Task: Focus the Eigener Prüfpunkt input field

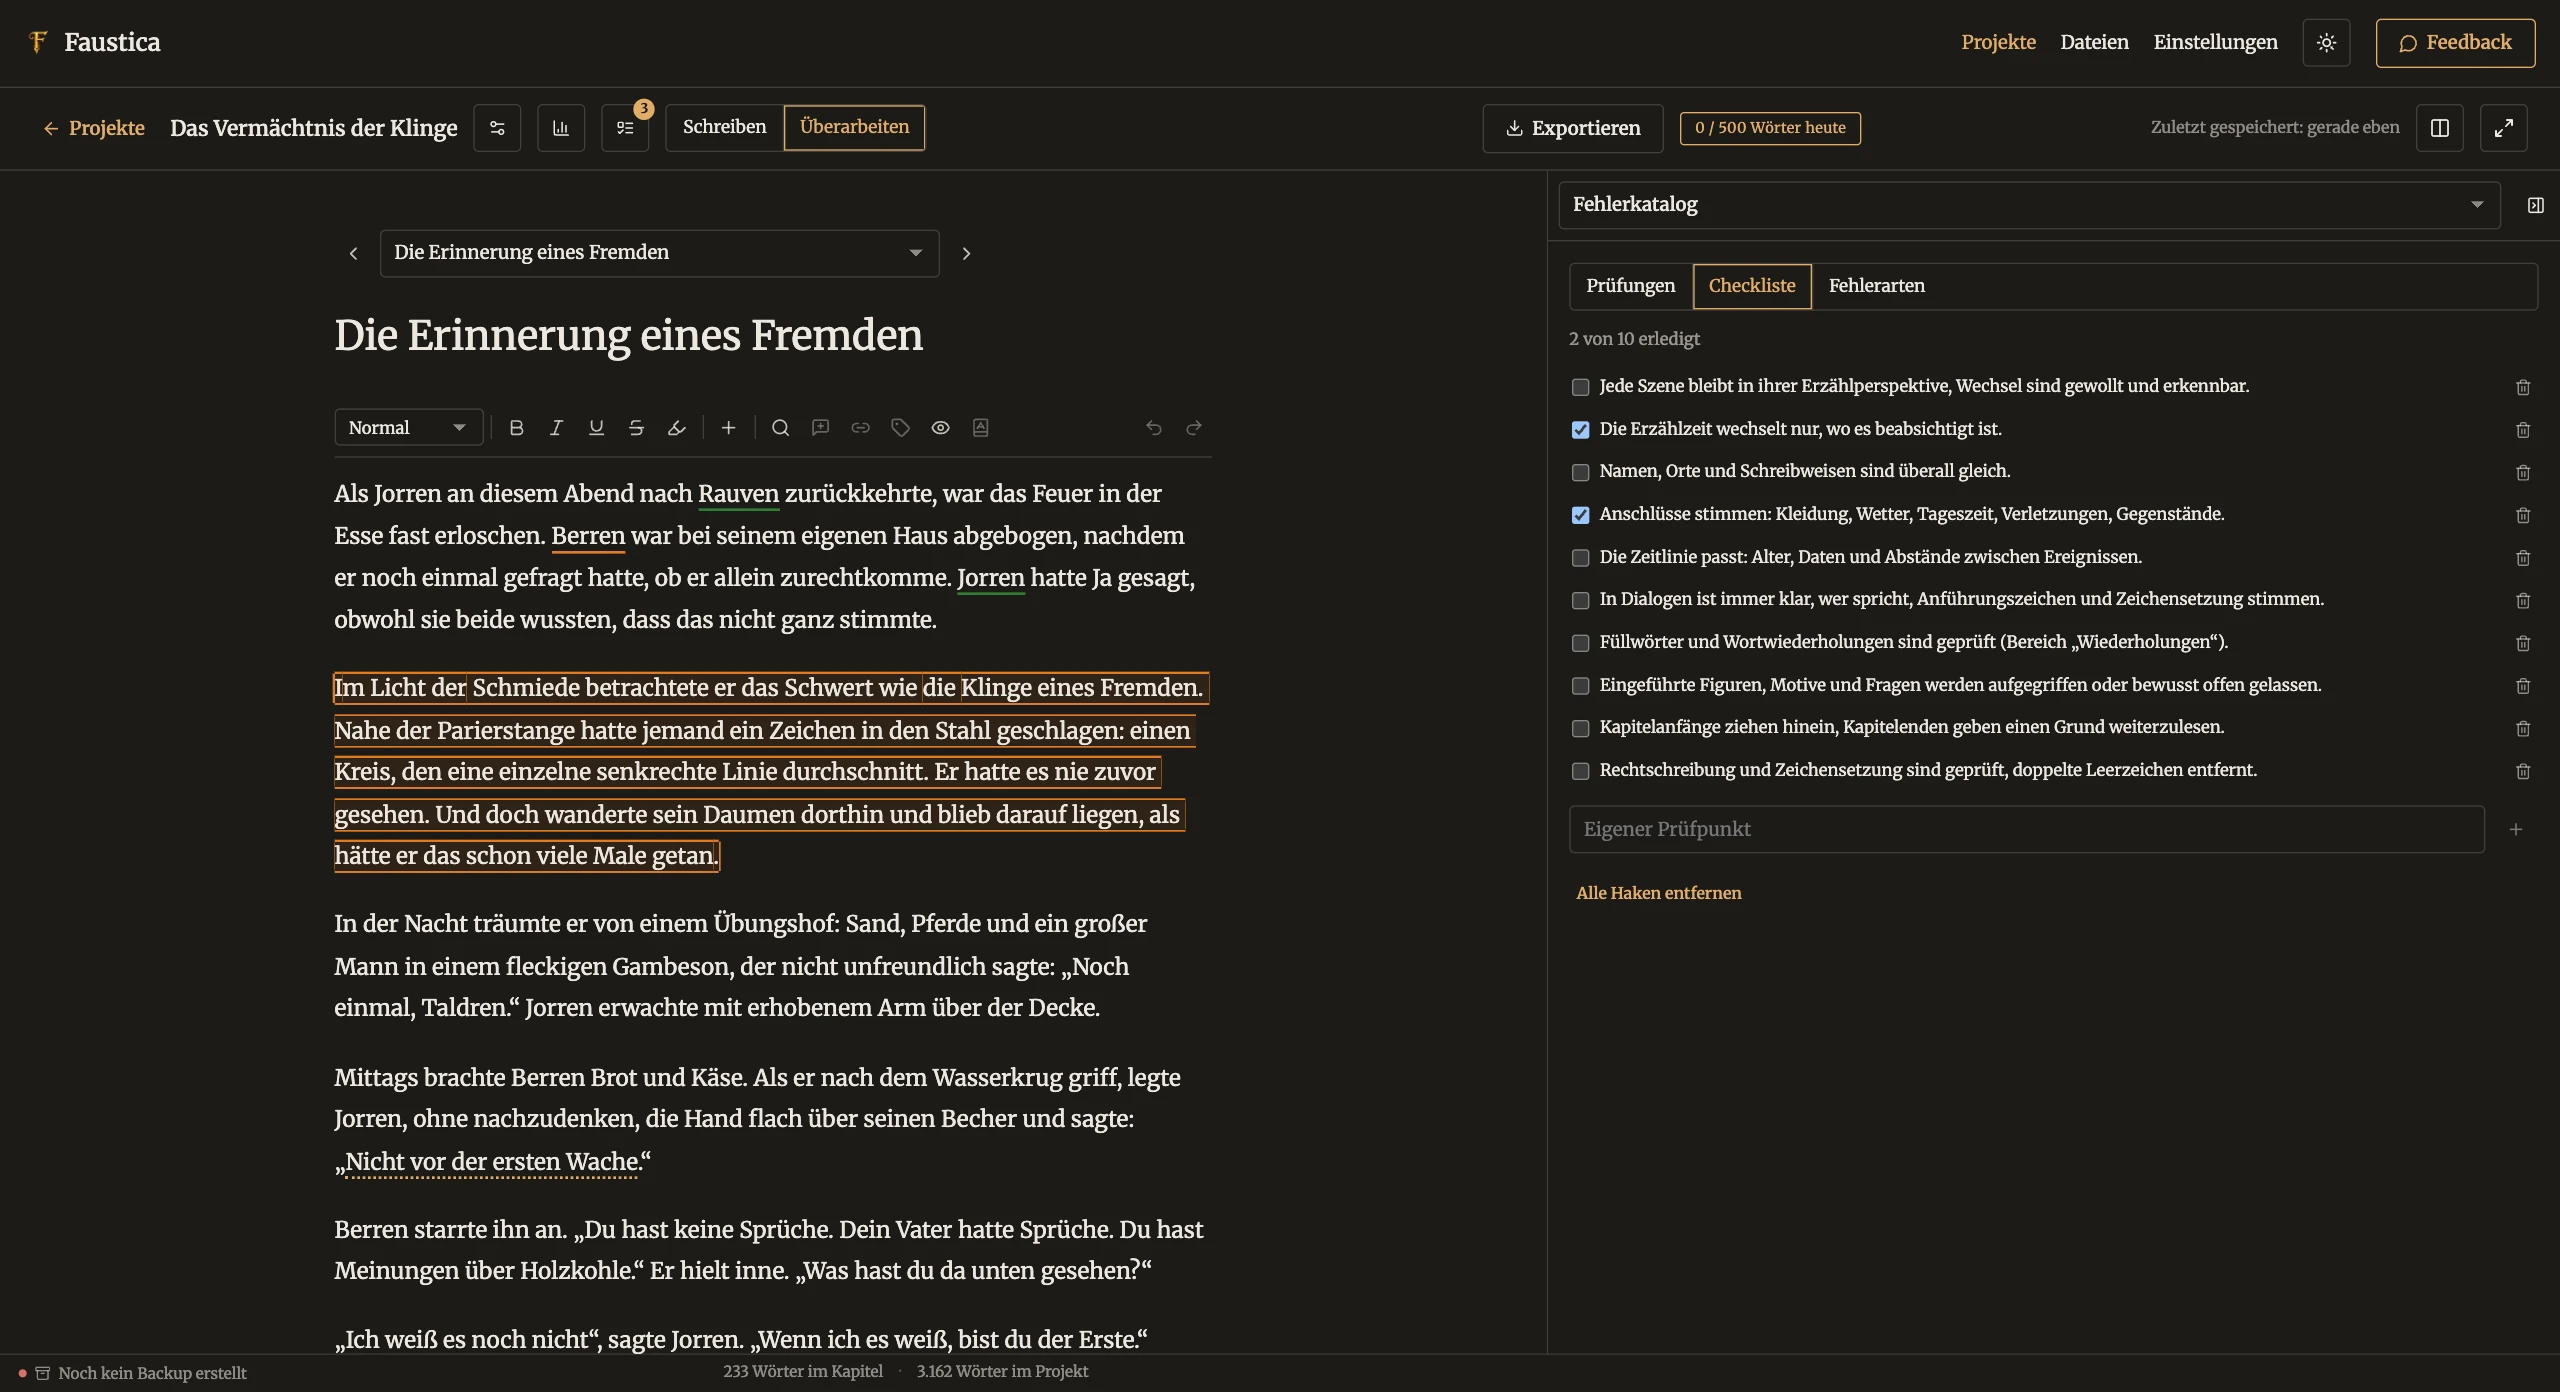Action: (x=2027, y=829)
